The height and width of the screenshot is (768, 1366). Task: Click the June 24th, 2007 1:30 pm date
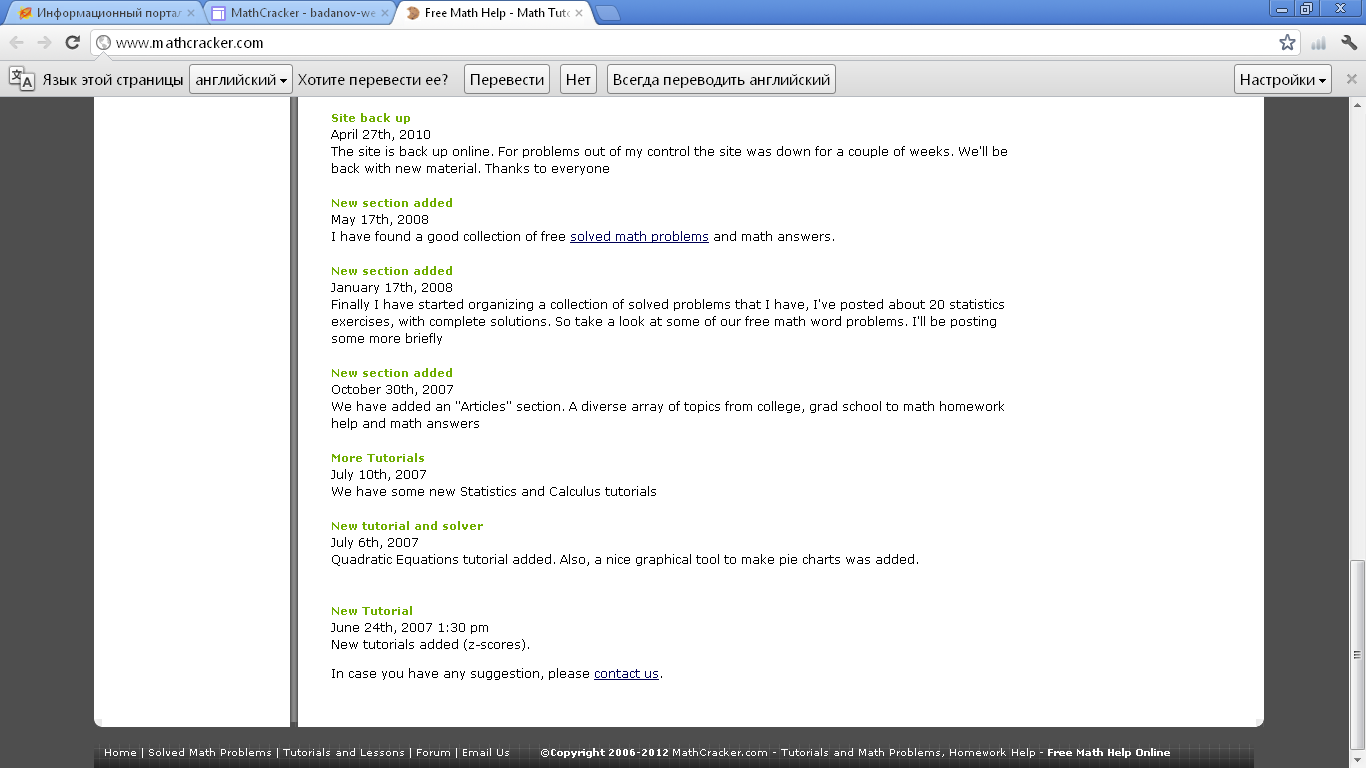[x=410, y=628]
